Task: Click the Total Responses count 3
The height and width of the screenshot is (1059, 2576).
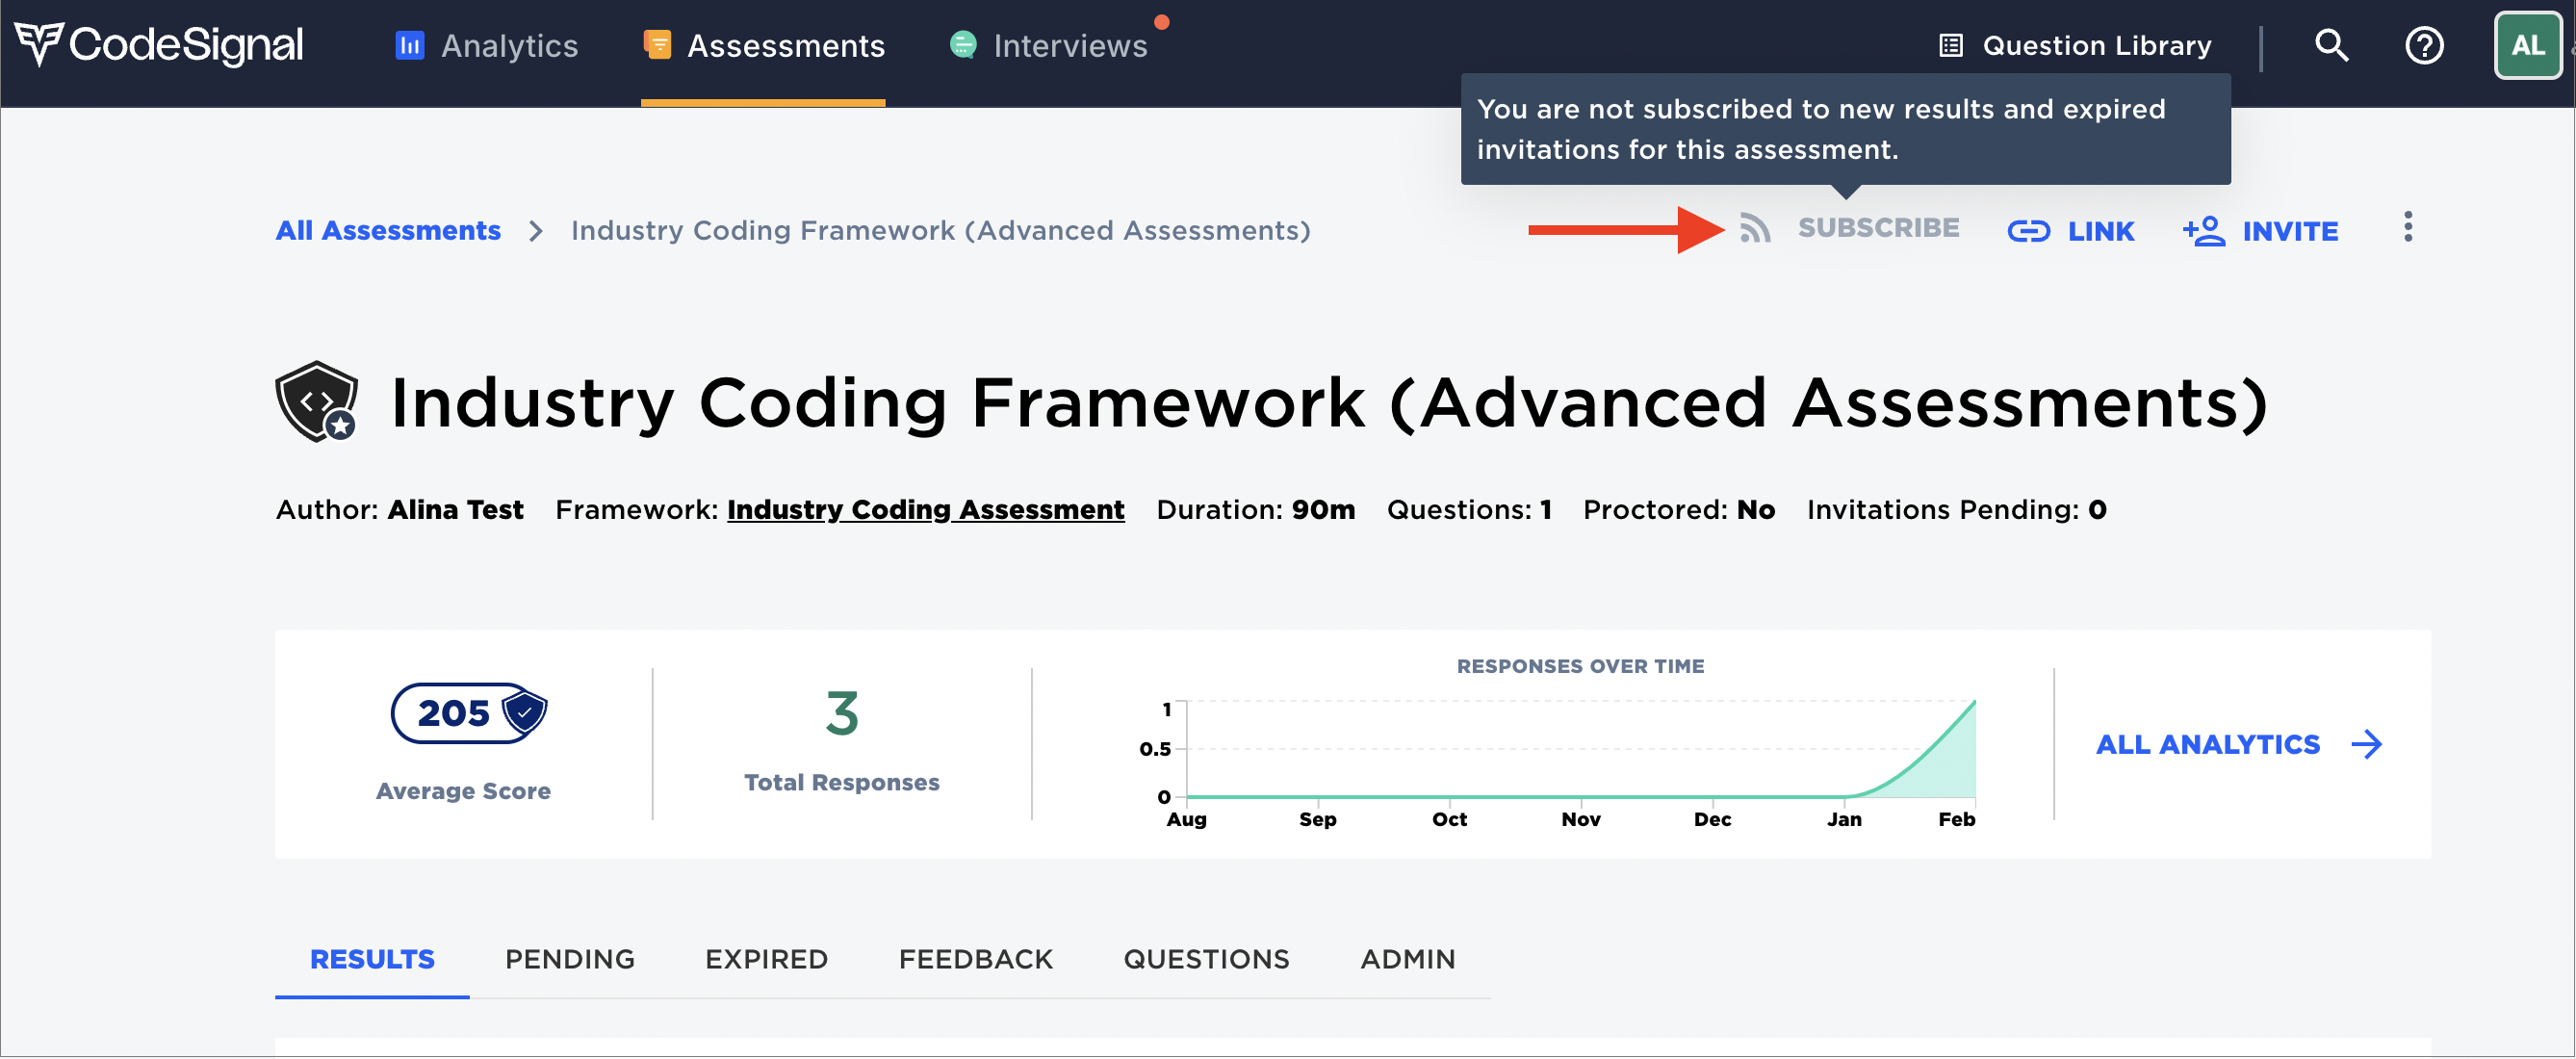Action: point(842,715)
